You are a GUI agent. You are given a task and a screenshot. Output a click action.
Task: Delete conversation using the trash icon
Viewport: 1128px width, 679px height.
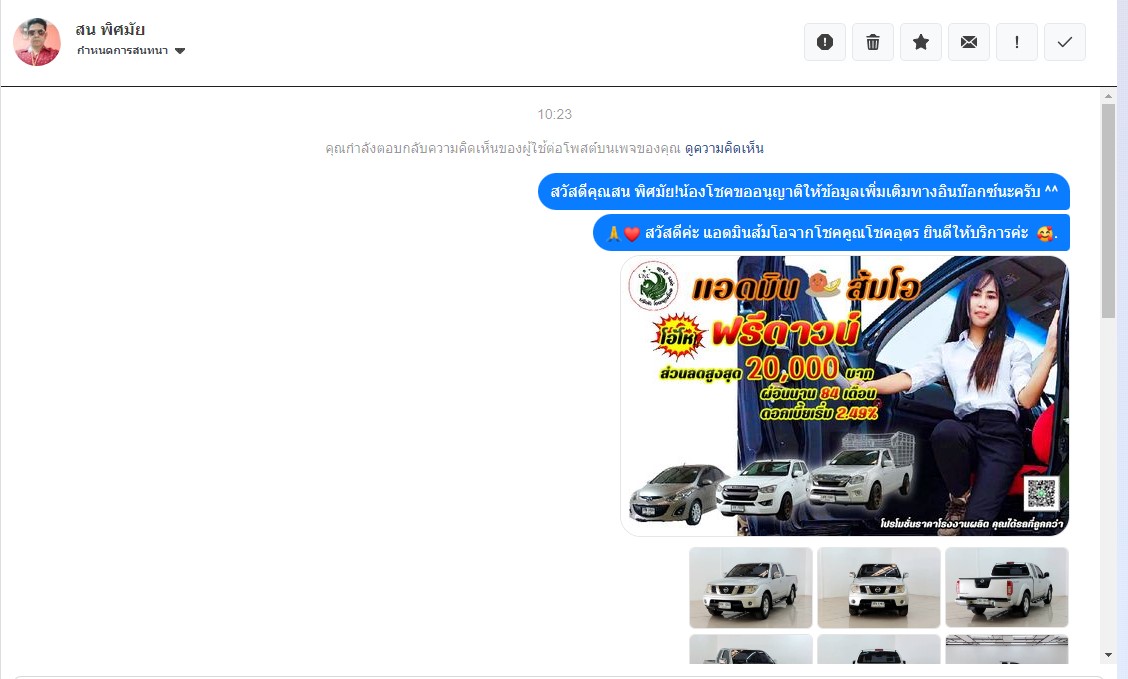[873, 42]
